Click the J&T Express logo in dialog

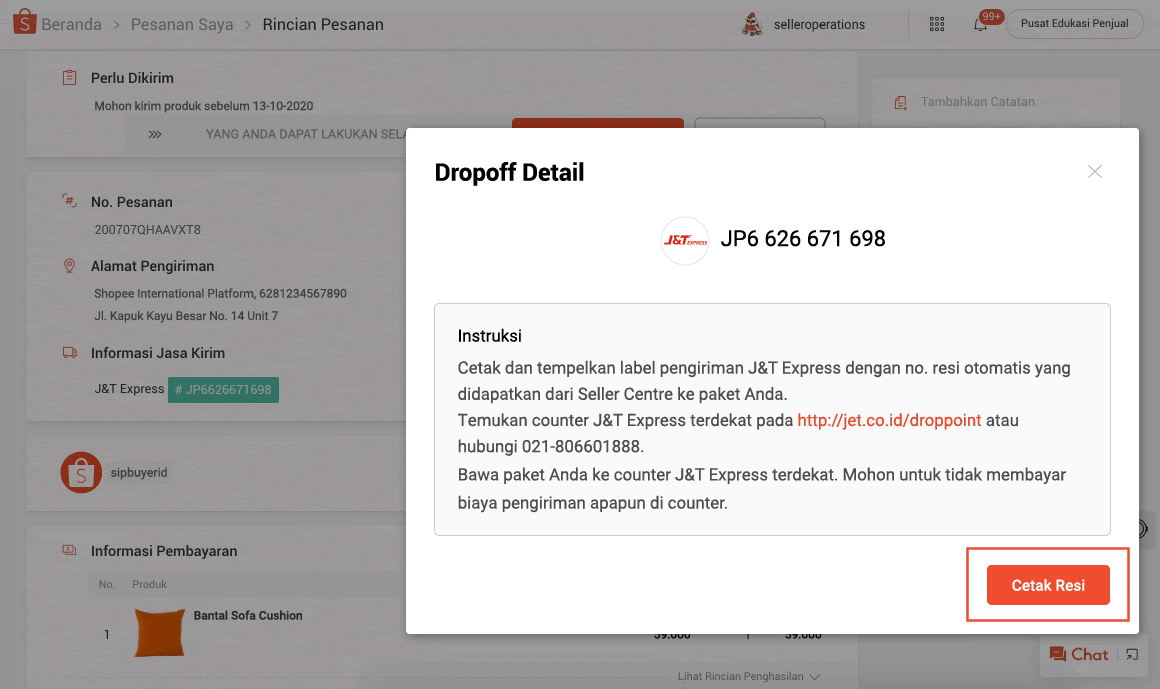(x=685, y=241)
